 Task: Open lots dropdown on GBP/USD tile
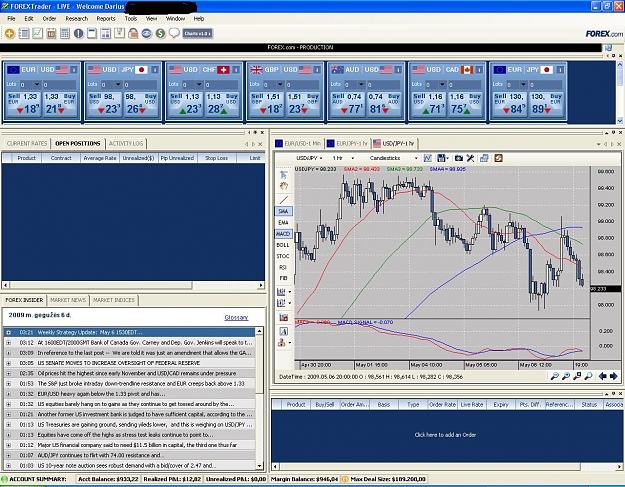click(280, 84)
